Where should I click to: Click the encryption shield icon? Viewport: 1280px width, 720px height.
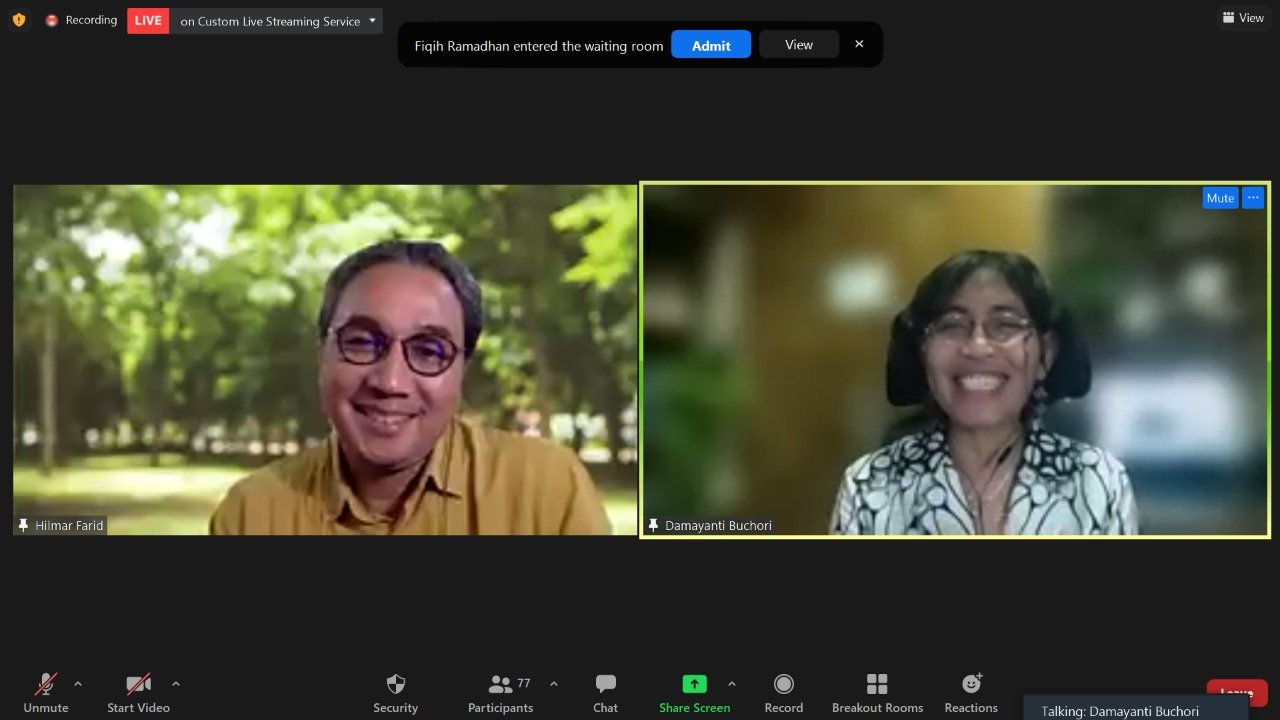pyautogui.click(x=18, y=20)
